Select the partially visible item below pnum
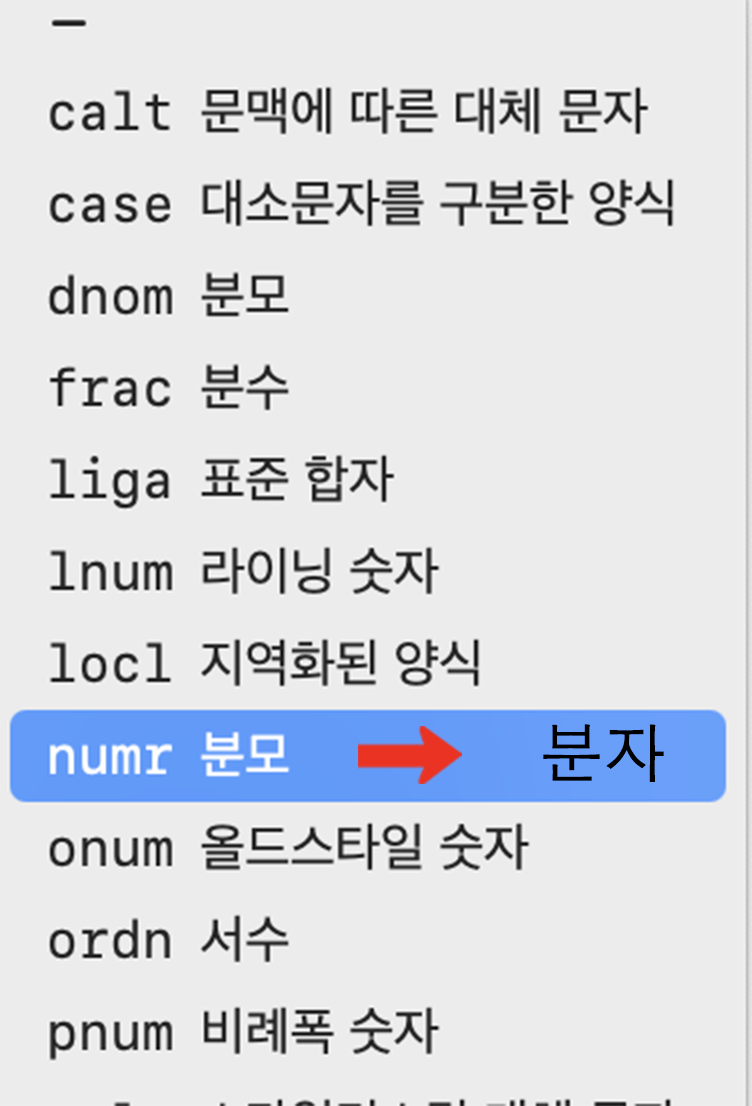This screenshot has height=1106, width=752. tap(368, 1097)
